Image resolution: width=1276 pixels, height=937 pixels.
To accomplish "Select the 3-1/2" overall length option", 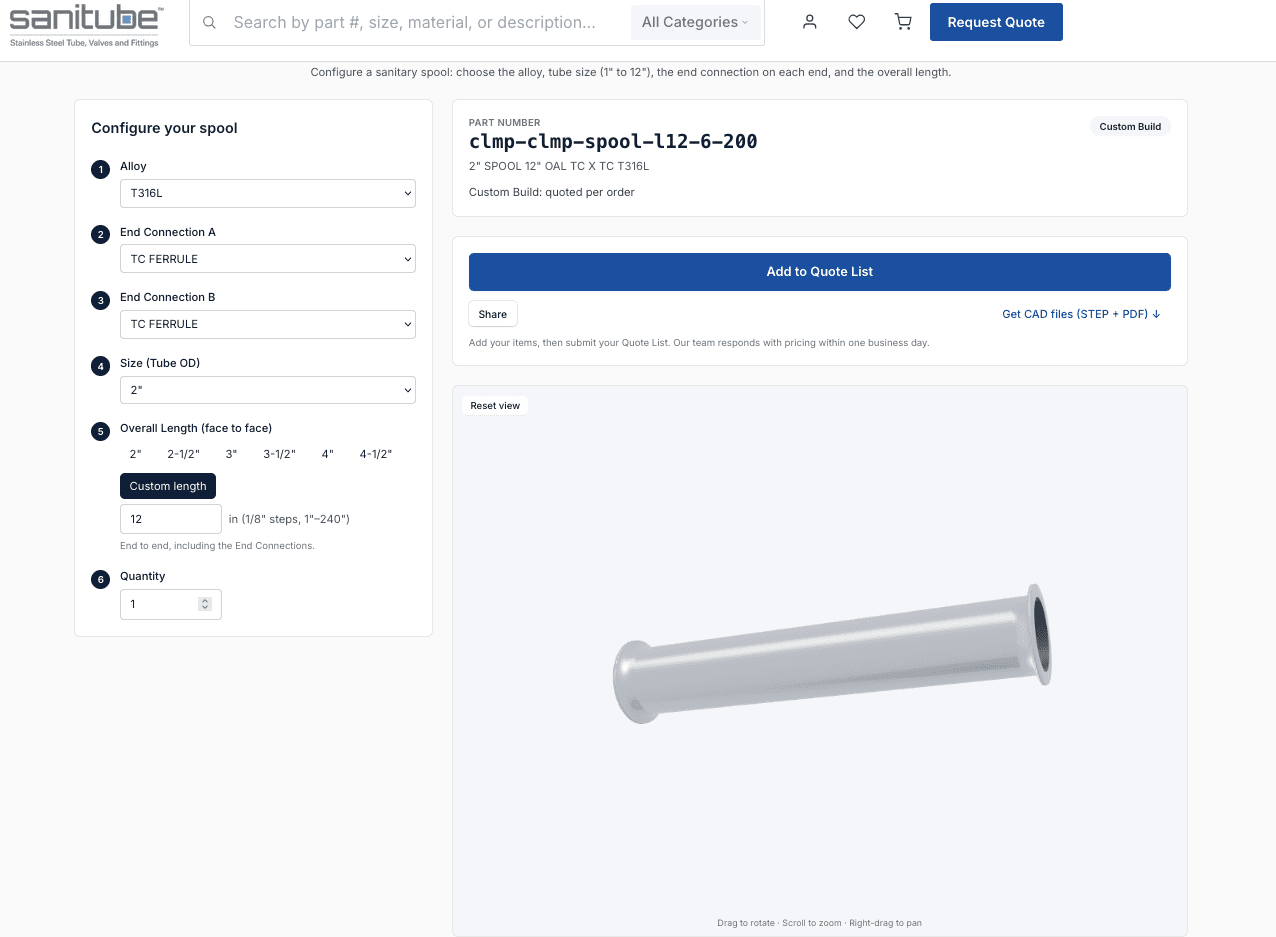I will pos(280,454).
